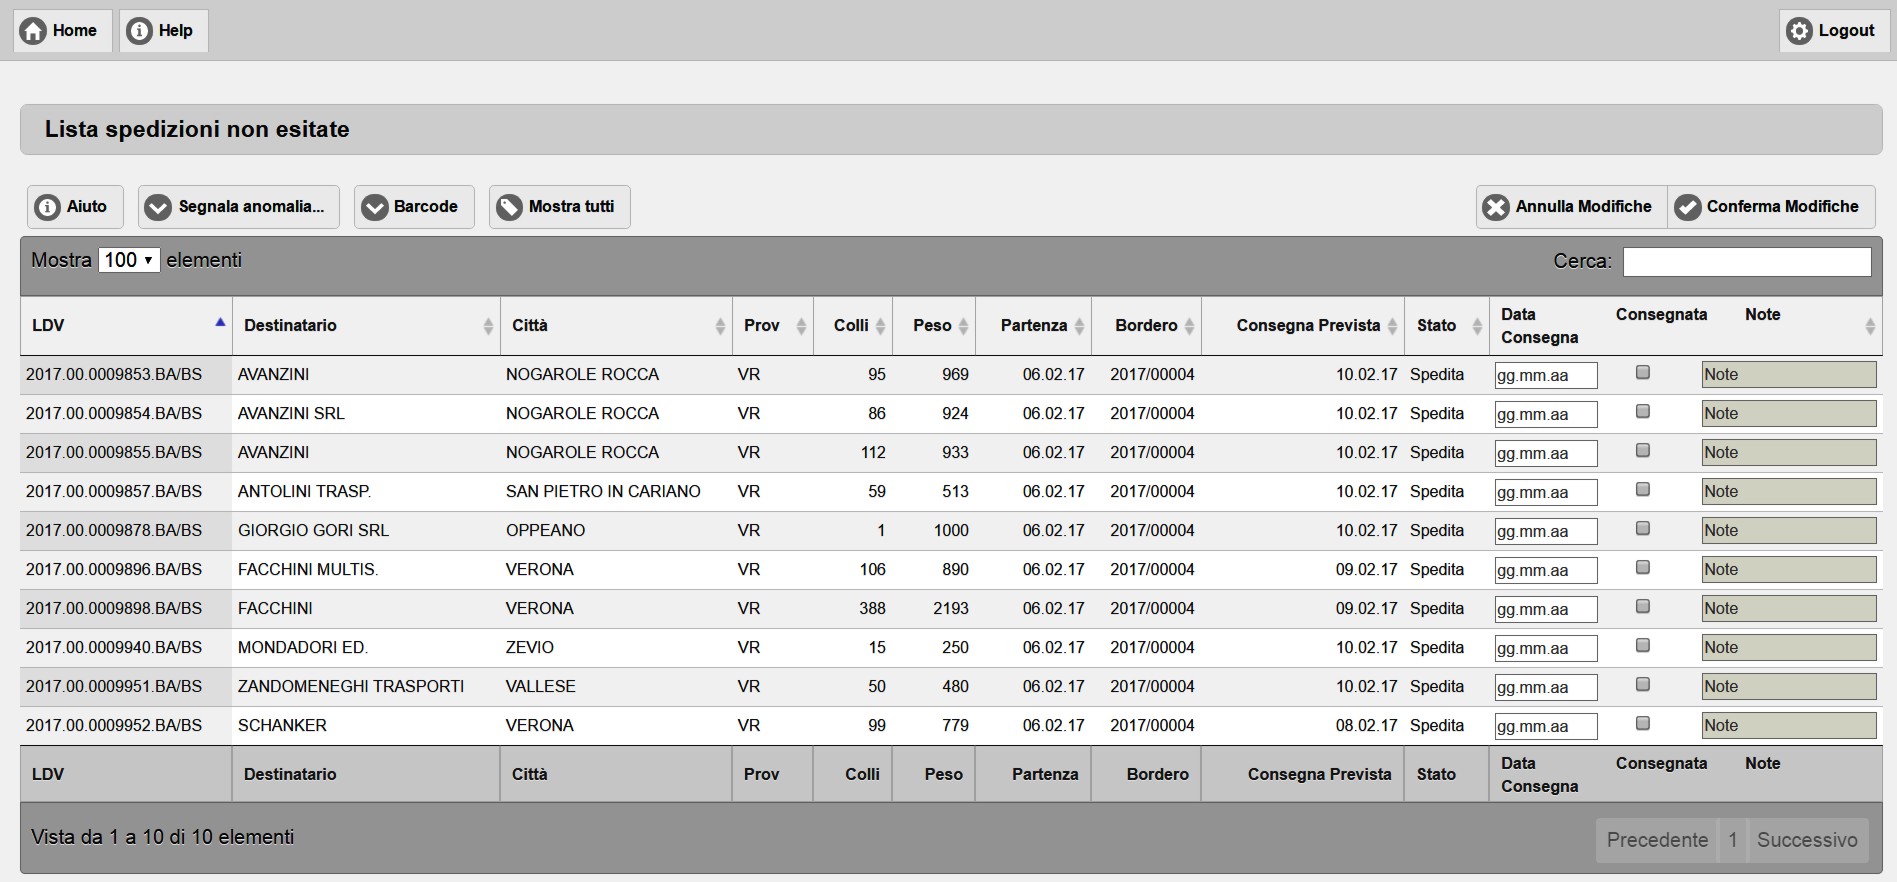
Task: Click the peso value 2193
Action: point(951,609)
